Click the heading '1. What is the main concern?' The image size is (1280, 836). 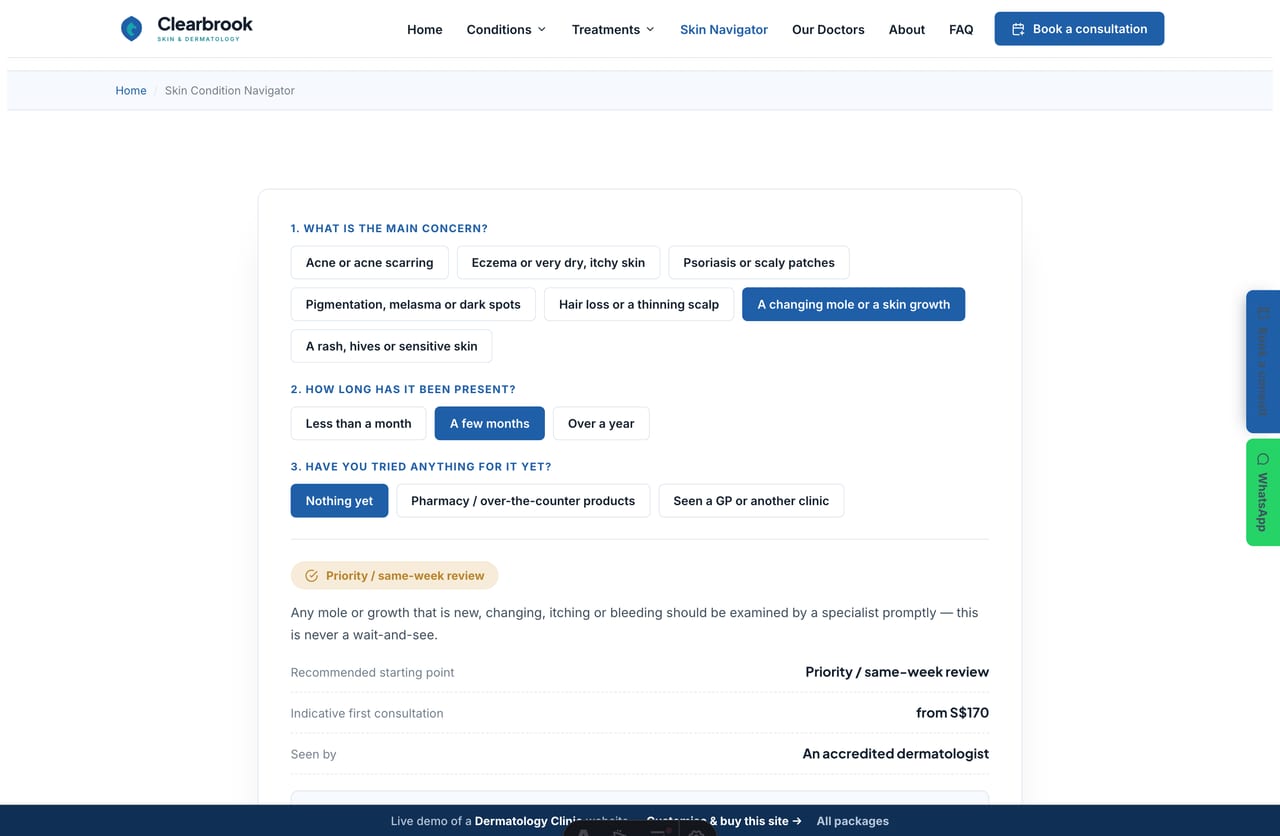389,229
